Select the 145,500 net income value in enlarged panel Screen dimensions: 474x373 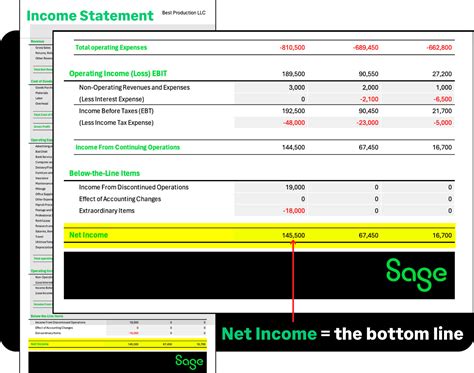(294, 235)
